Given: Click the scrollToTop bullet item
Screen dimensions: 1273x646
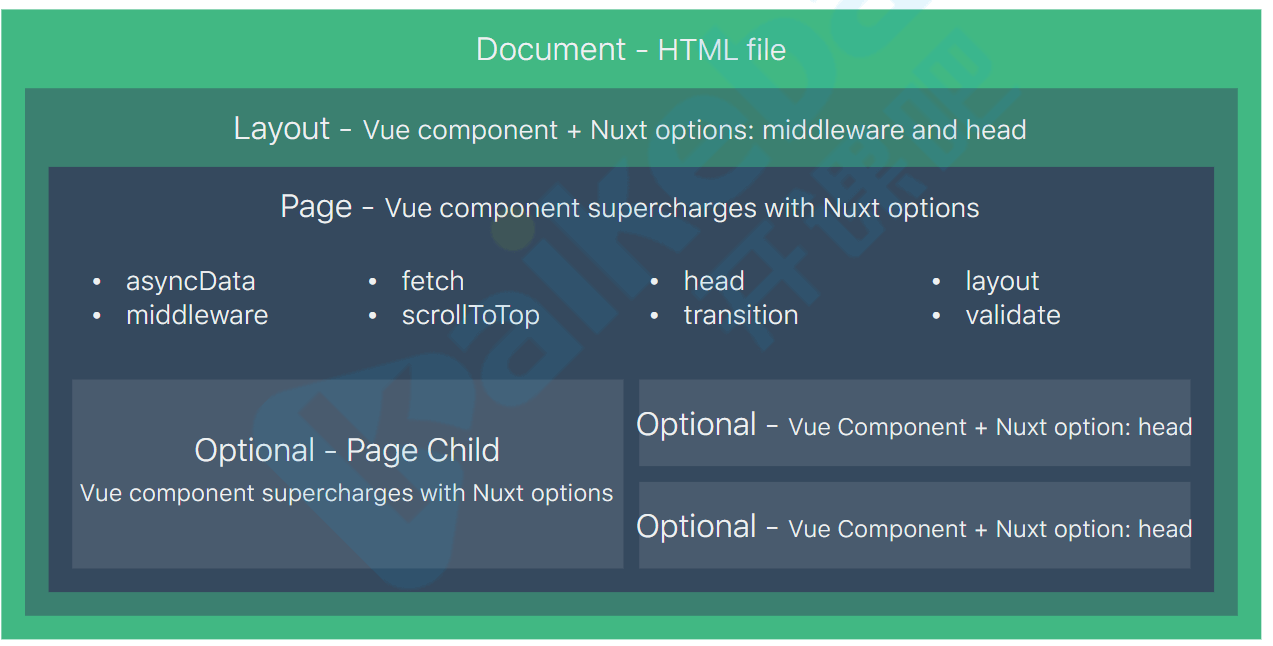Looking at the screenshot, I should (470, 315).
